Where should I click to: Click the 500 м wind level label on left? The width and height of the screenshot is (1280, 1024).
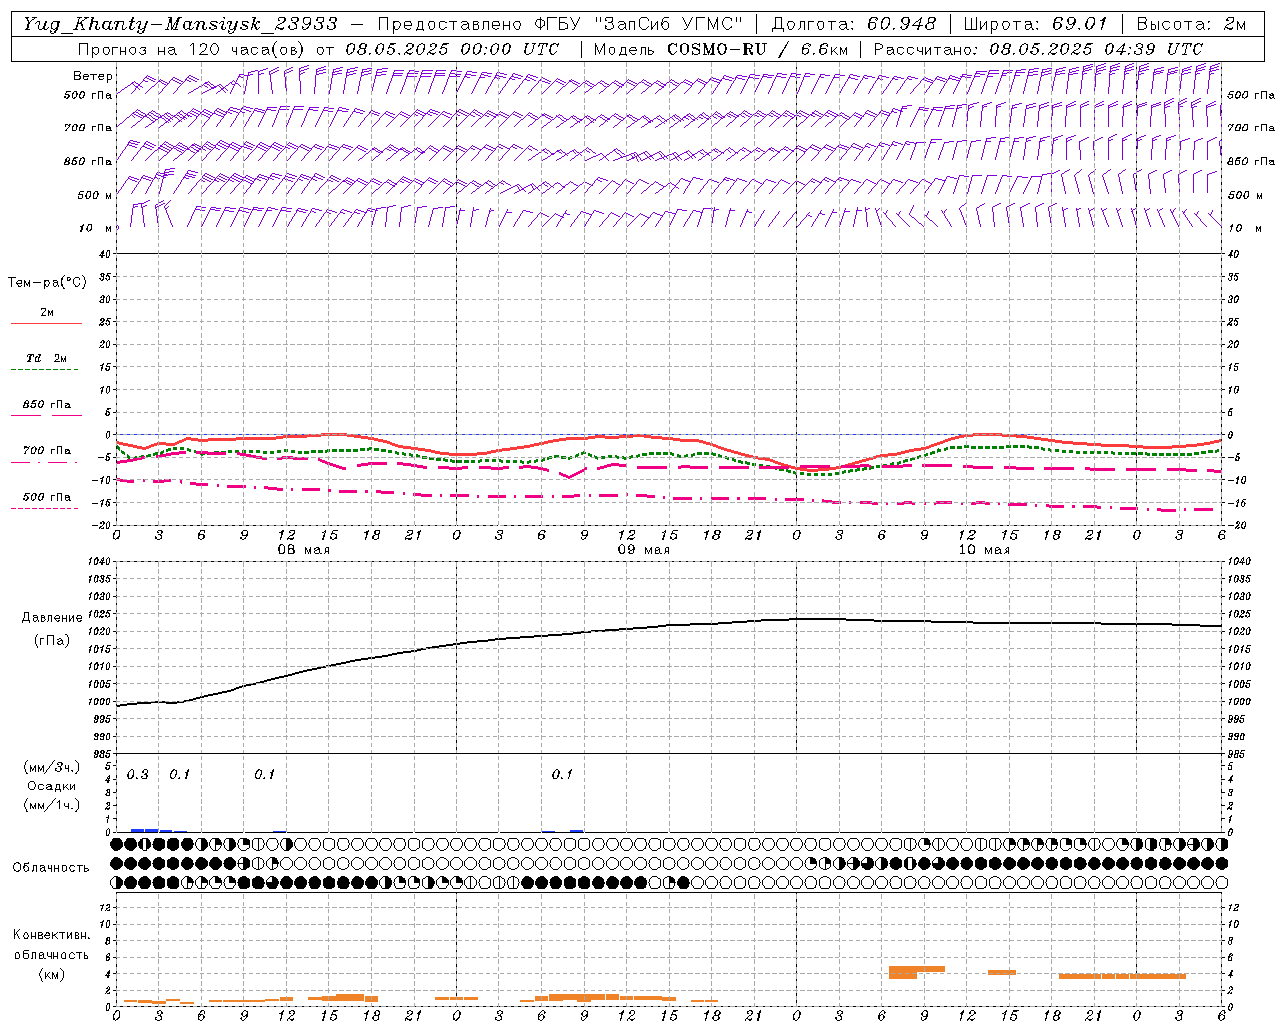coord(94,196)
